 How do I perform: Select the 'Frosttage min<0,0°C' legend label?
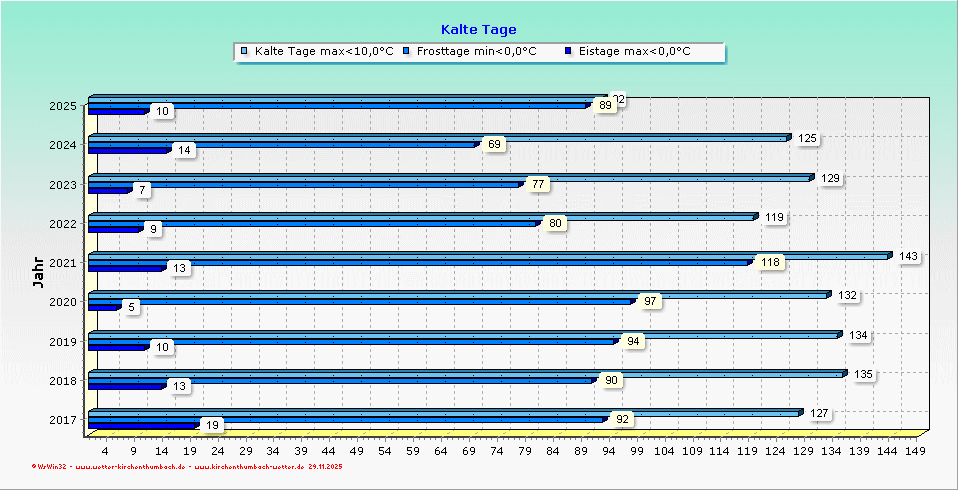(477, 51)
